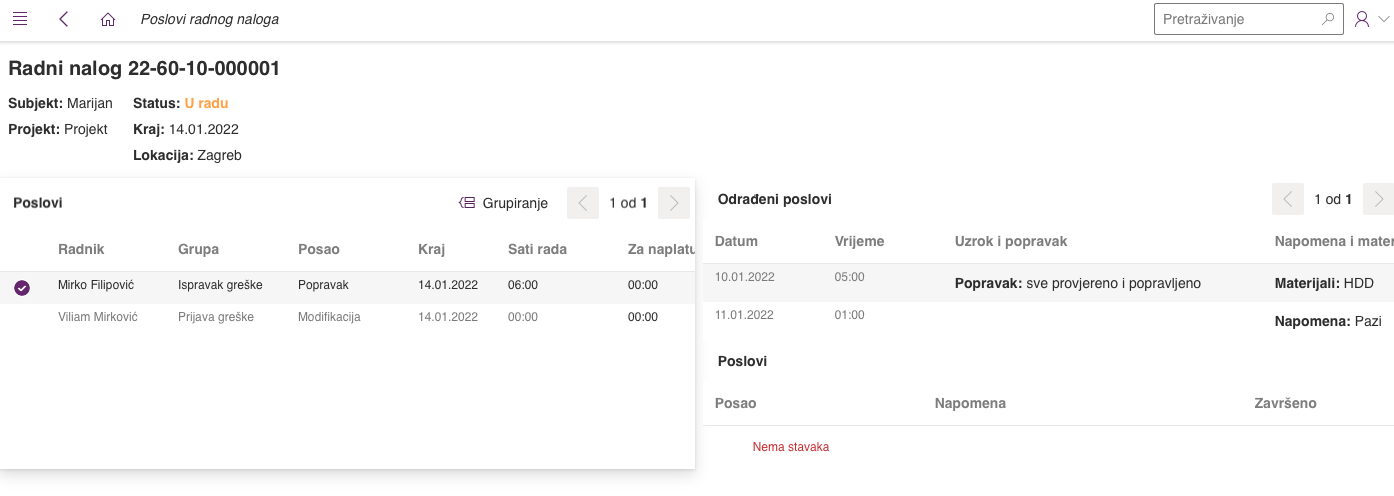Open the hamburger main menu
The image size is (1394, 496).
tap(20, 19)
